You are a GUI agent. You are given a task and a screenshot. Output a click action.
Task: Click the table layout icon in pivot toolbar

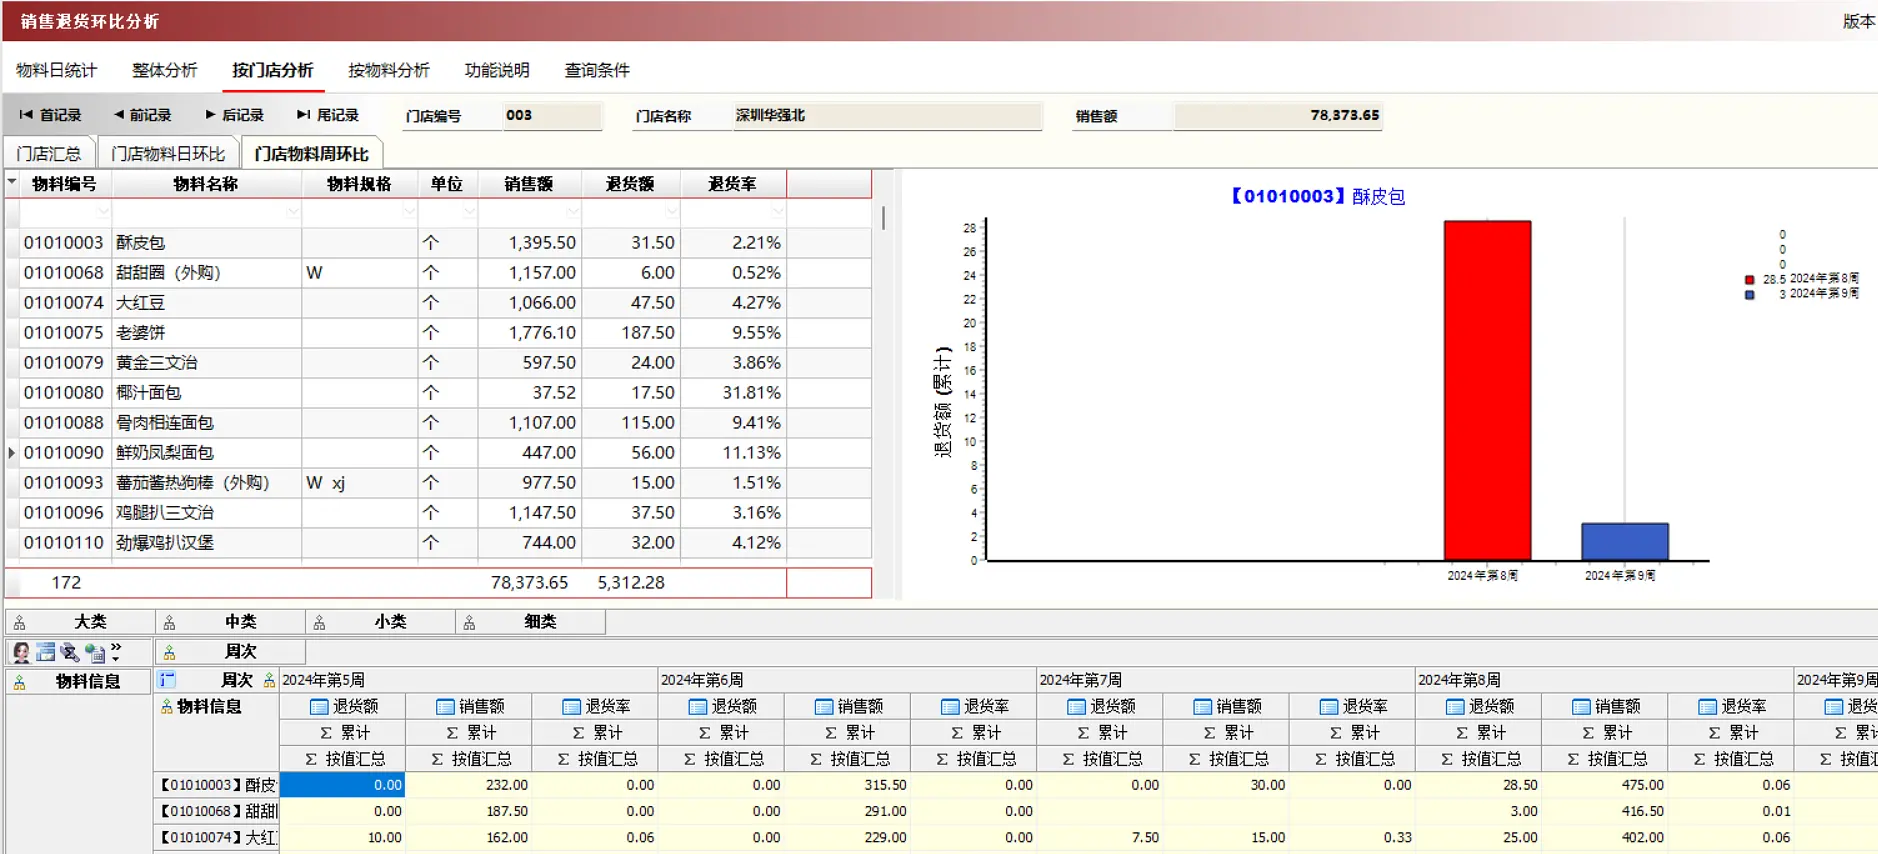point(45,652)
